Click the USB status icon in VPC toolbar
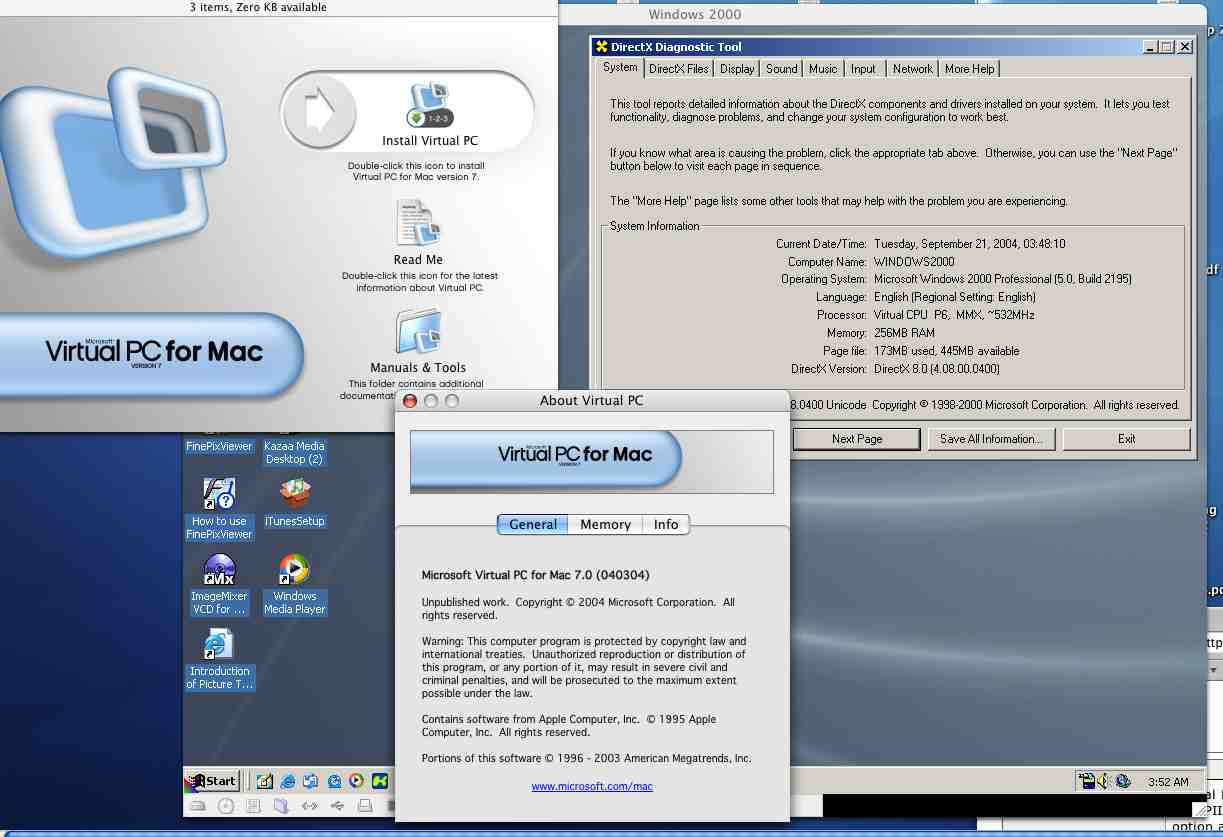Image resolution: width=1223 pixels, height=837 pixels. tap(337, 805)
